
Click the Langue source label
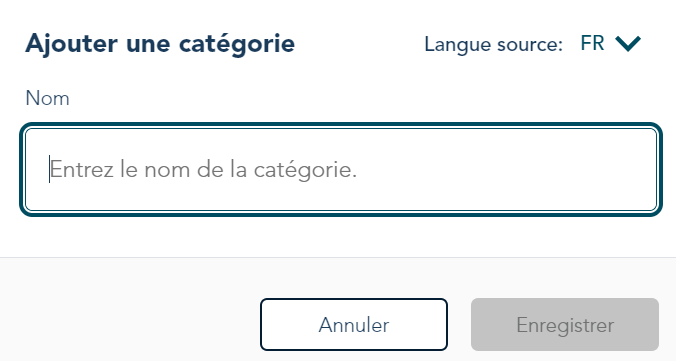pos(494,45)
